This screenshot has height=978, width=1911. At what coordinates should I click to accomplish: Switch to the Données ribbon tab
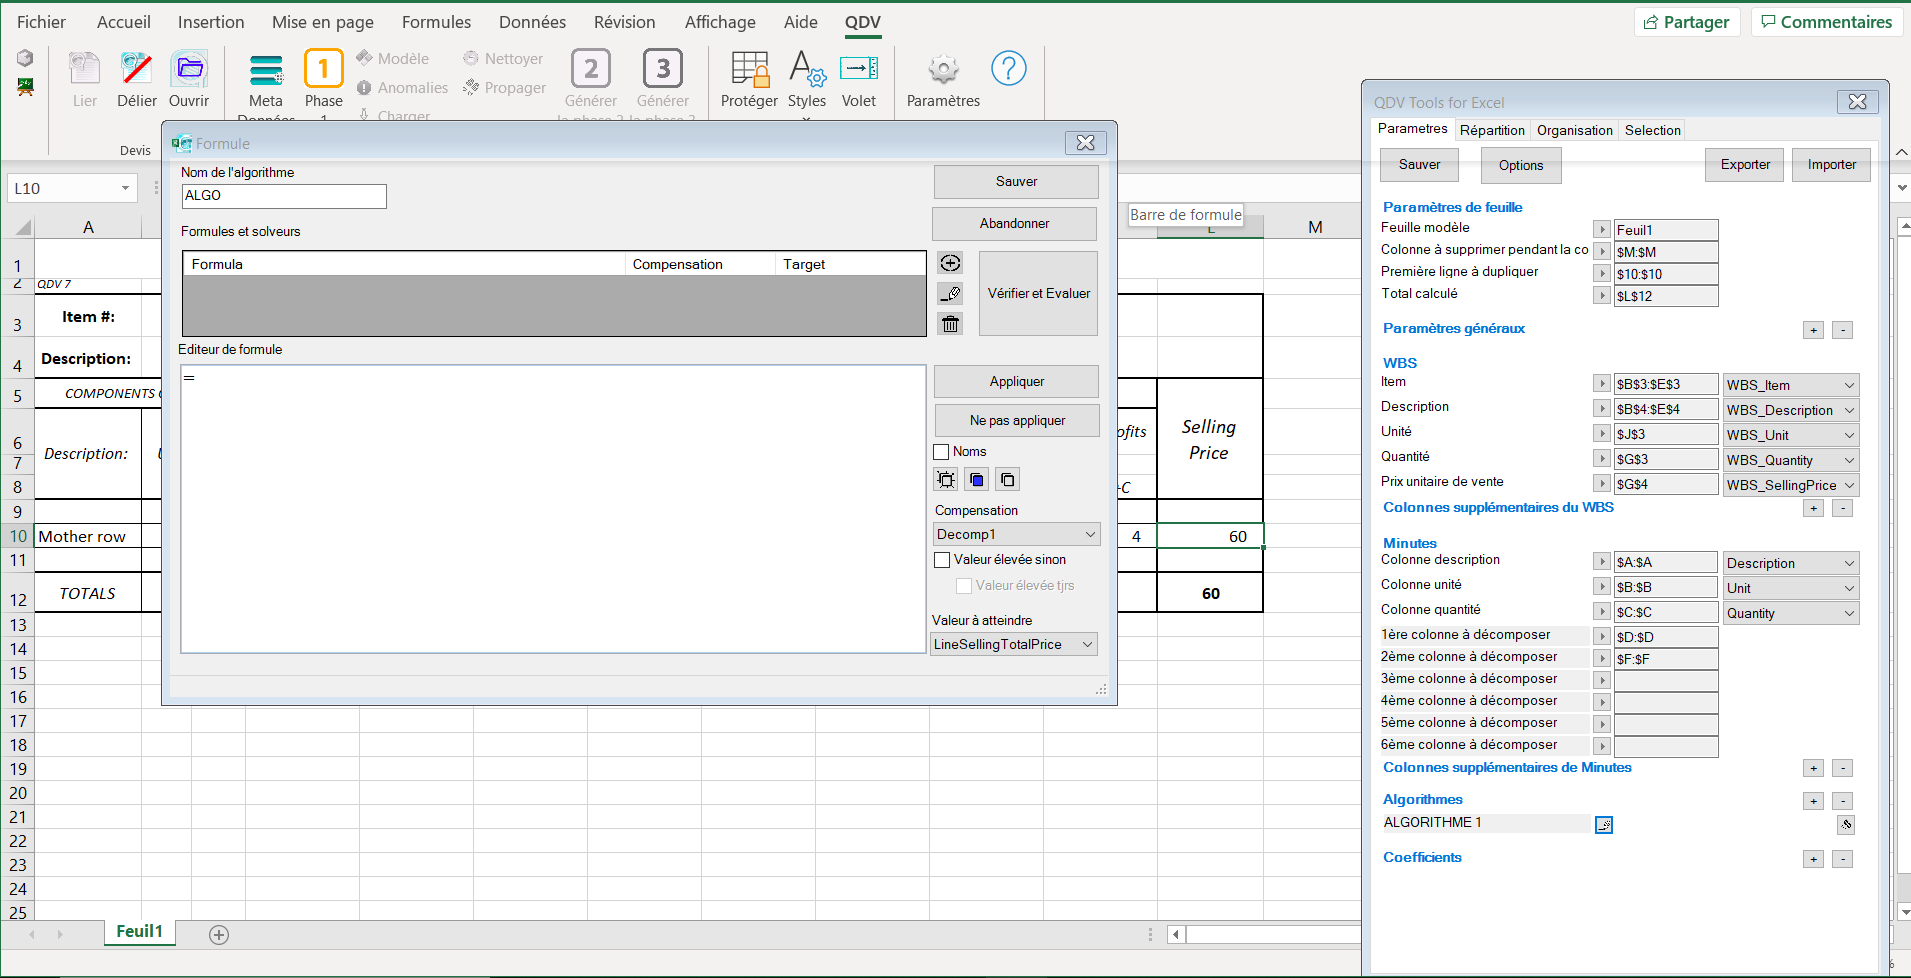click(x=532, y=22)
